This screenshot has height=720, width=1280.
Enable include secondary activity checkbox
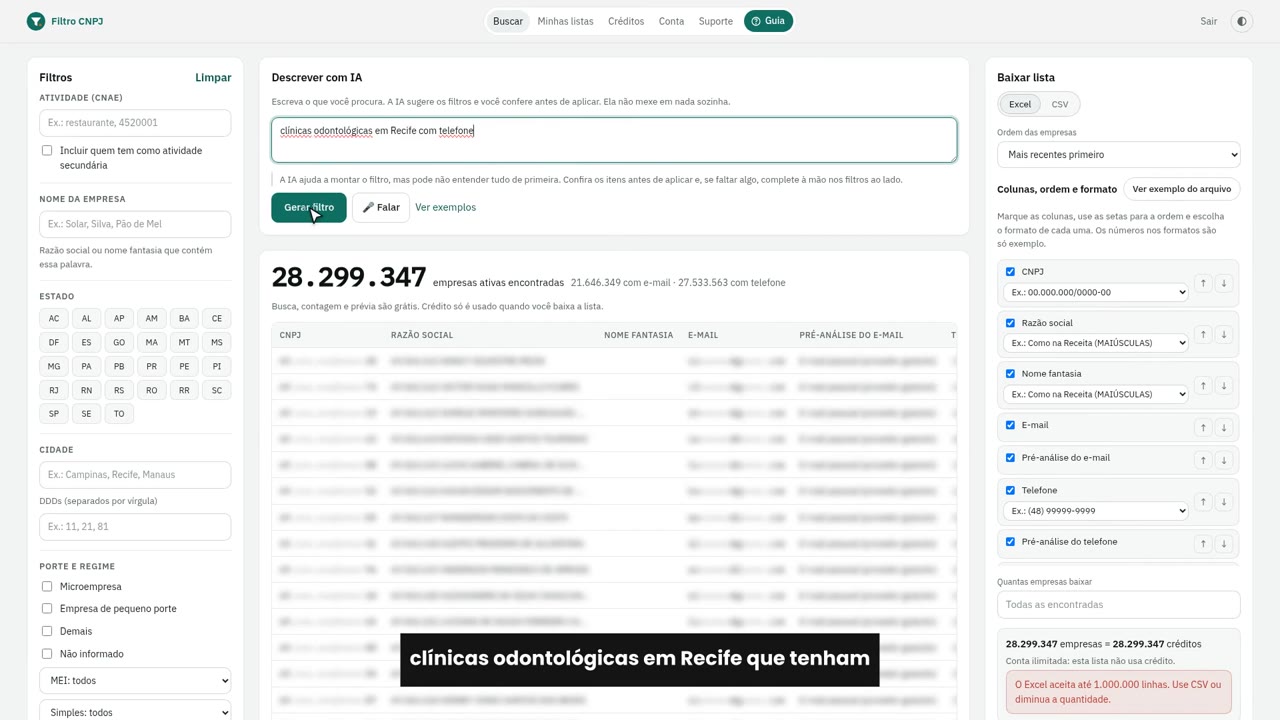47,151
